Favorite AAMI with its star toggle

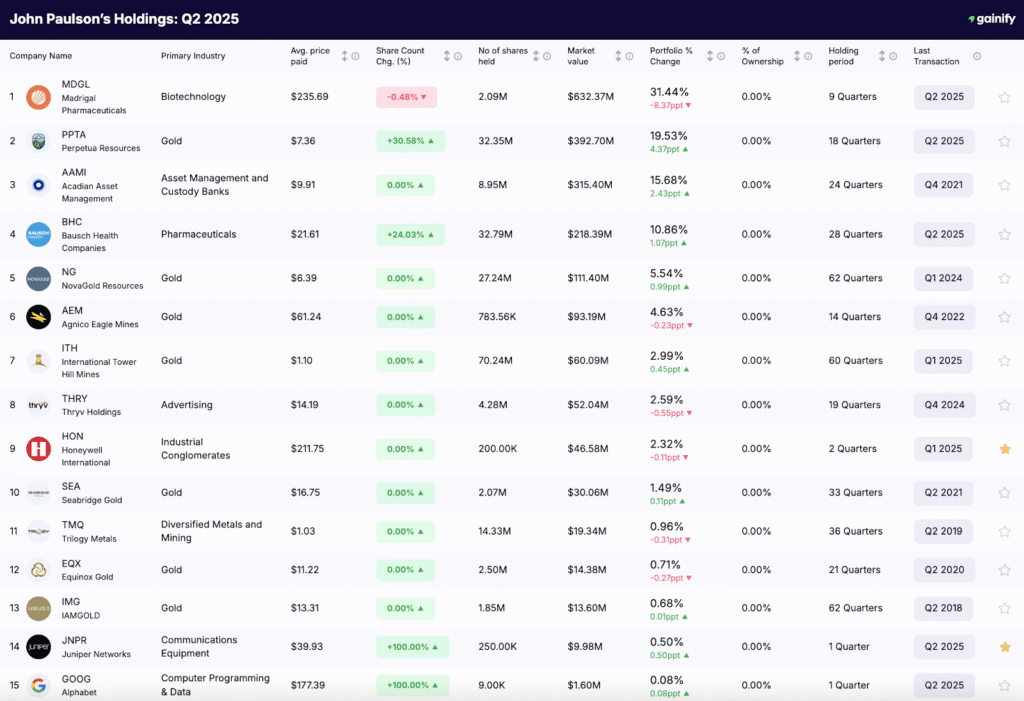1004,185
